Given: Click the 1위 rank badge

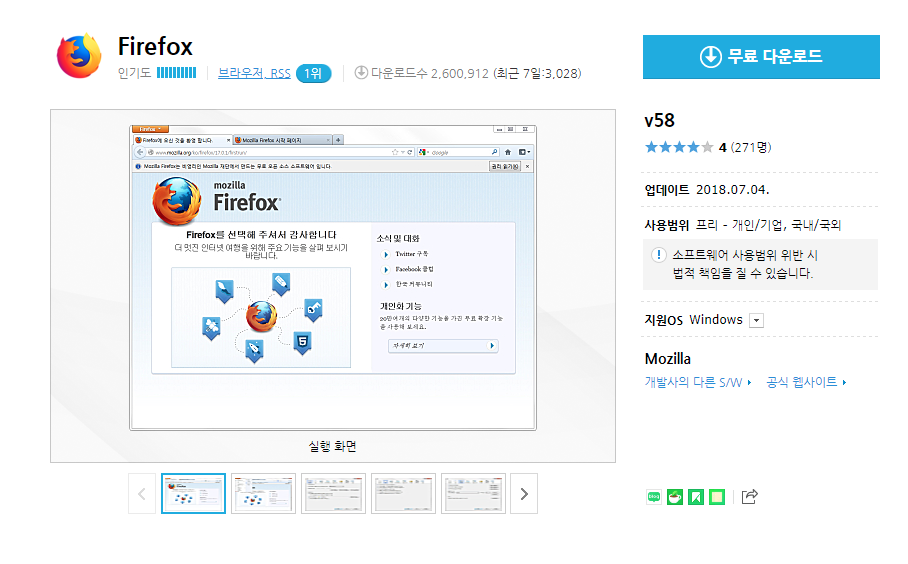Looking at the screenshot, I should coord(313,74).
